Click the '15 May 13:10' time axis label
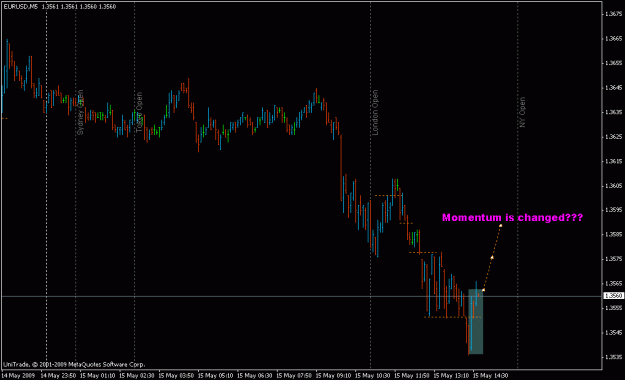This screenshot has height=380, width=625. pyautogui.click(x=451, y=376)
